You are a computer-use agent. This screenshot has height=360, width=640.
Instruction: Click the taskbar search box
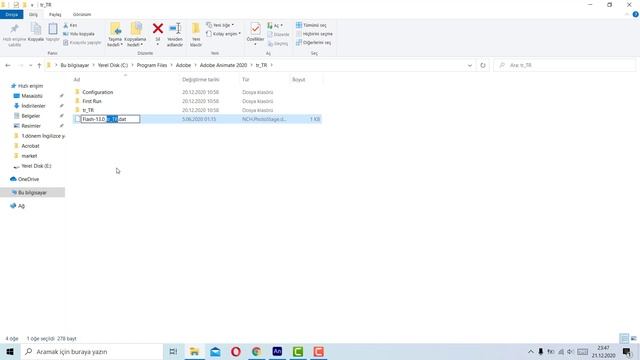92,351
